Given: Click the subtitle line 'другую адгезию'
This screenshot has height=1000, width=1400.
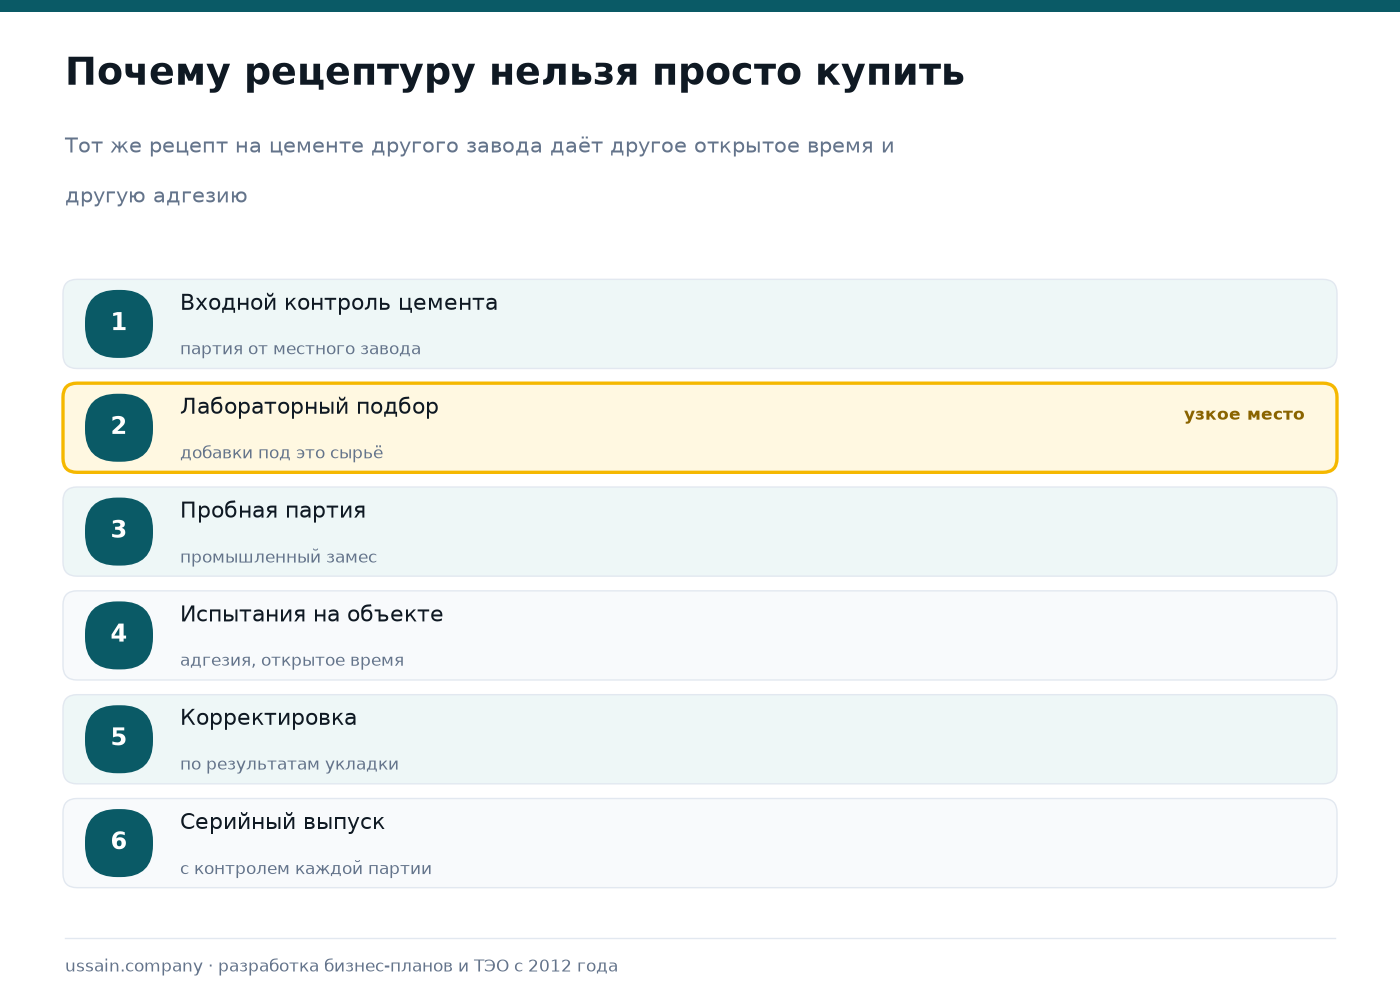Looking at the screenshot, I should point(156,196).
